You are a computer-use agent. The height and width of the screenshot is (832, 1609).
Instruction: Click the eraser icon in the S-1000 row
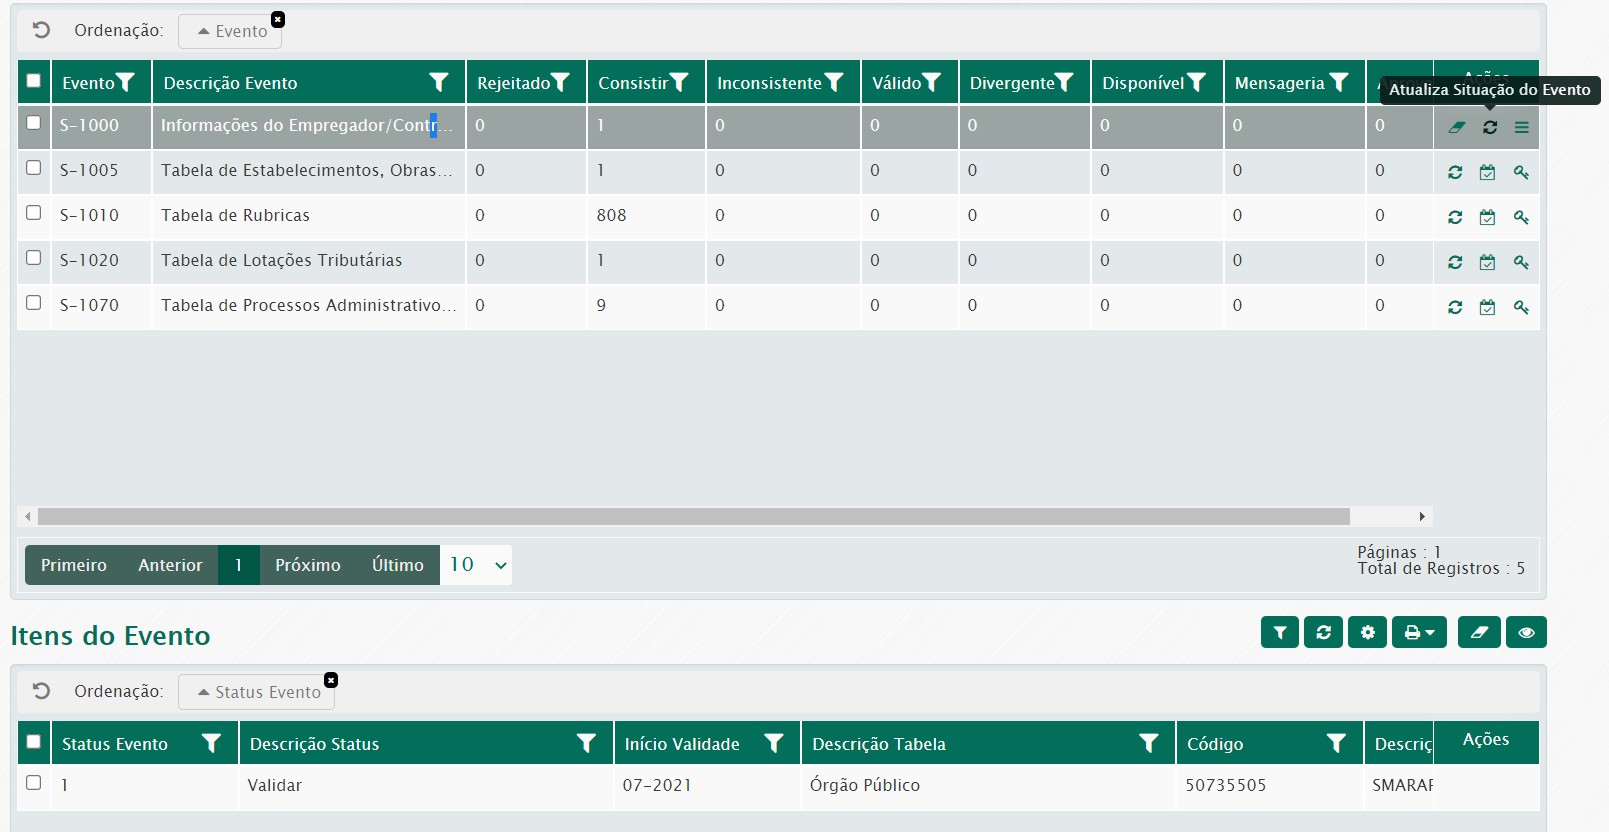click(1457, 127)
